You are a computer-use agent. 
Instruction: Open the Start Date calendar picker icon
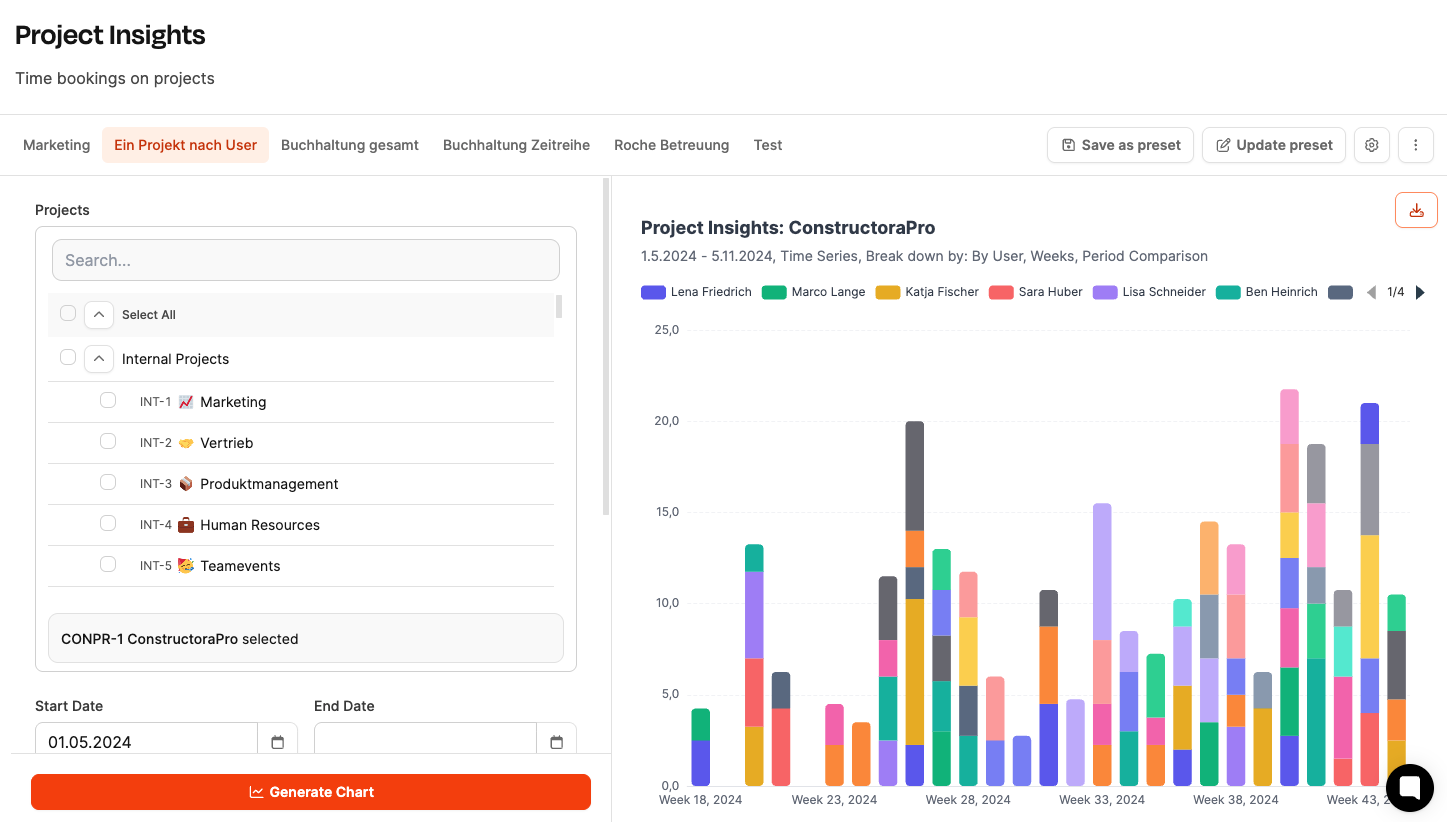pyautogui.click(x=278, y=742)
